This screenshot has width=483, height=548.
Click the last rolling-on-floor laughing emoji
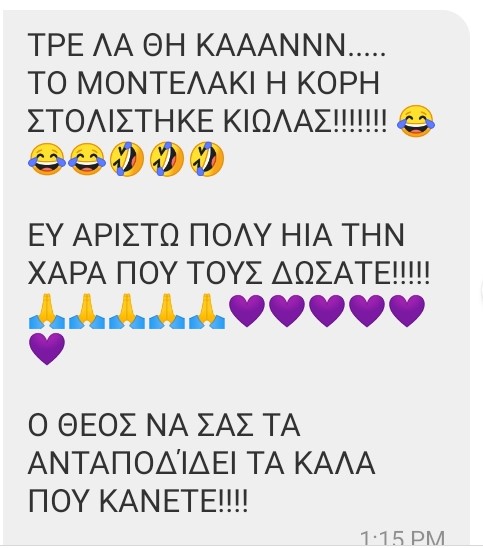[207, 159]
